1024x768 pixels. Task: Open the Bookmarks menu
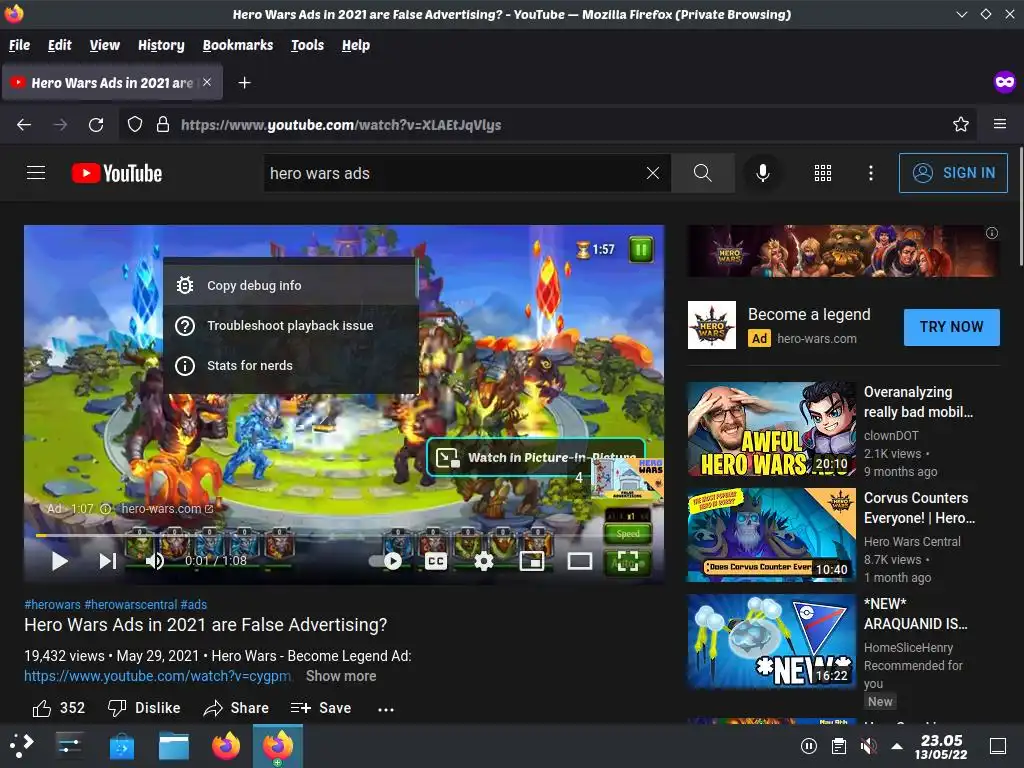[x=238, y=45]
